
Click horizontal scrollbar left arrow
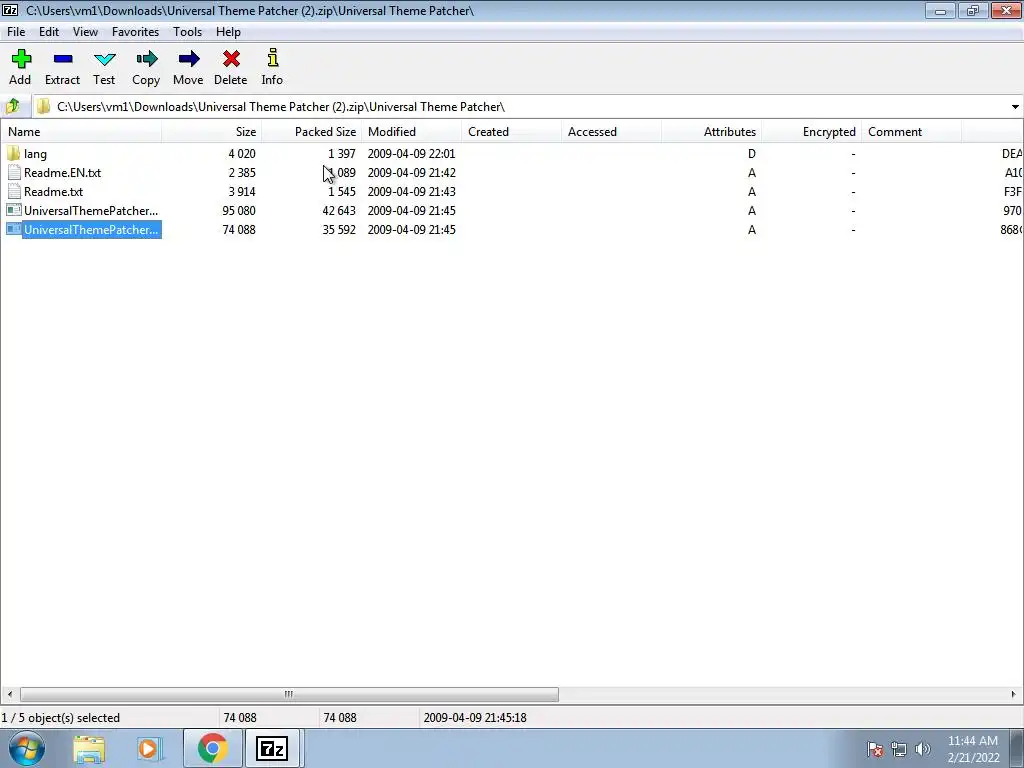pyautogui.click(x=9, y=694)
